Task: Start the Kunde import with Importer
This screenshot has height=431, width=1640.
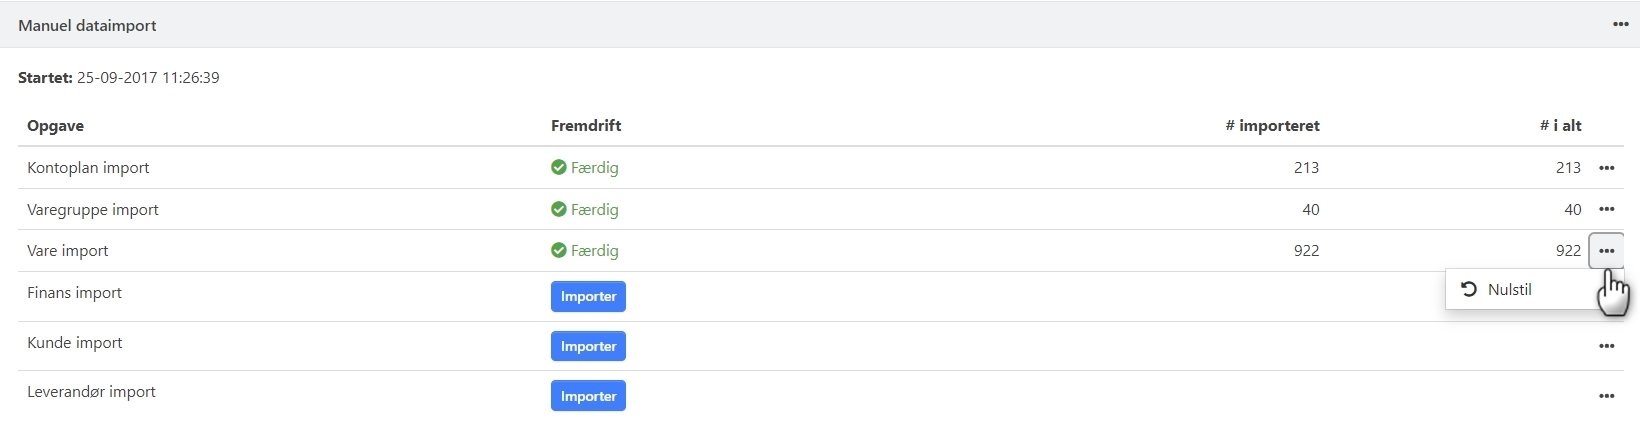Action: [x=588, y=346]
